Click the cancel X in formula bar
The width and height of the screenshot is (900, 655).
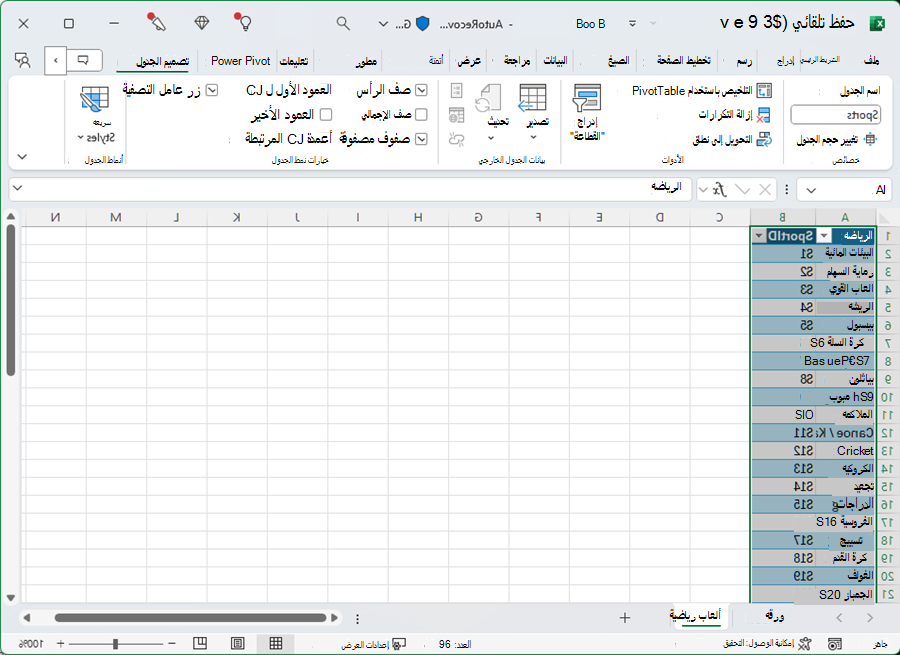[765, 189]
